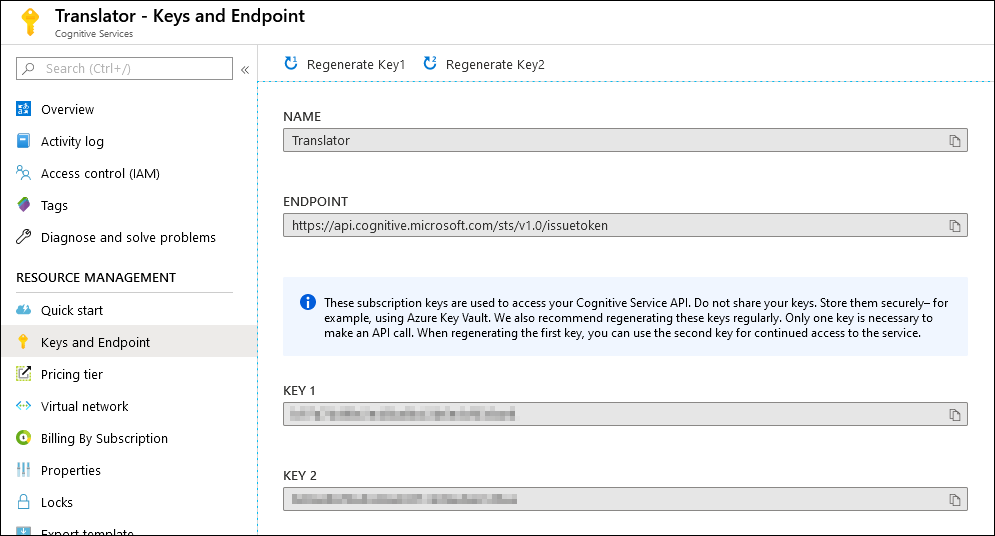The height and width of the screenshot is (536, 995).
Task: Click inside the Endpoint URL field
Action: [x=600, y=226]
